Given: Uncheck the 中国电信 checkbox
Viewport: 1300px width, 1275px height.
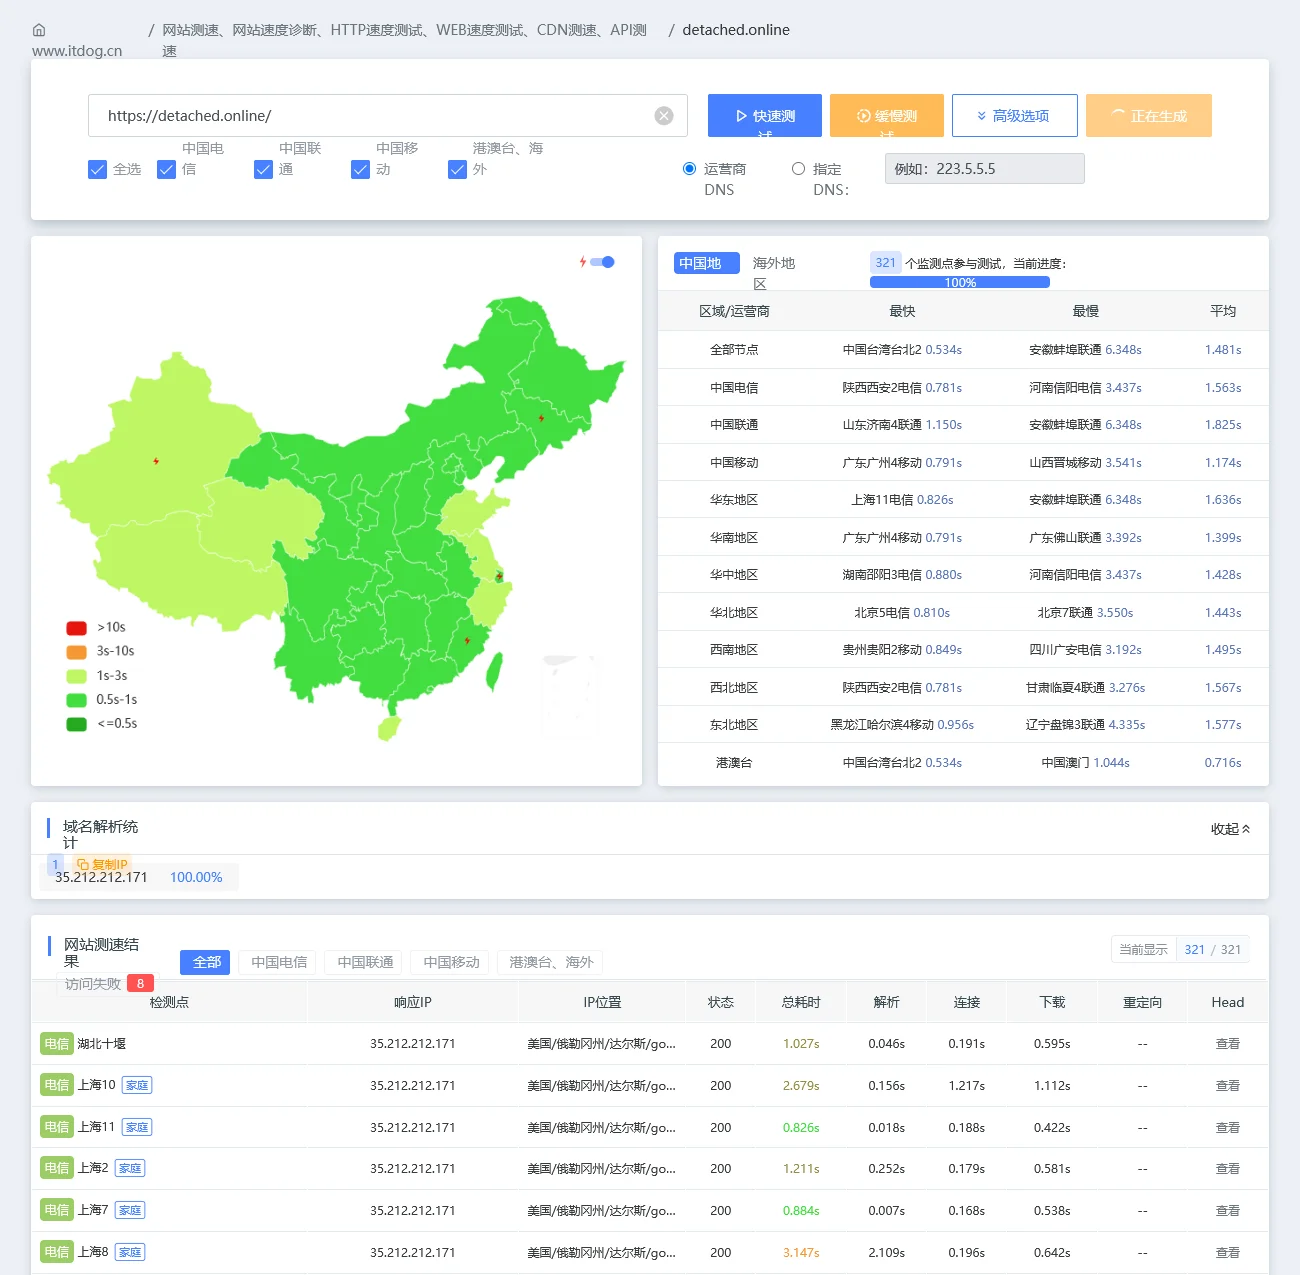Looking at the screenshot, I should tap(166, 170).
